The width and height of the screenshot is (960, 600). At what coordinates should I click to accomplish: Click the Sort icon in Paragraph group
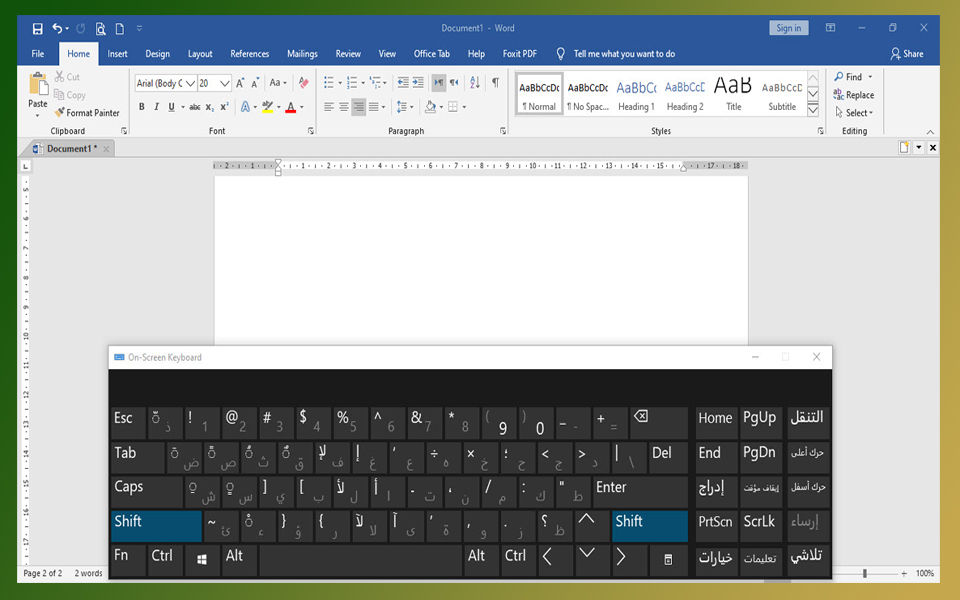[474, 83]
